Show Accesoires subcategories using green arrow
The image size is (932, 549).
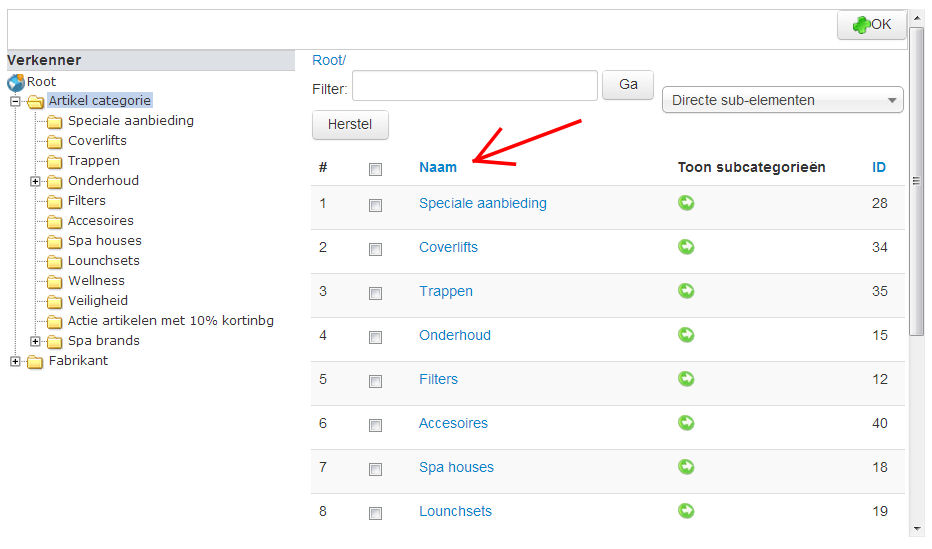click(x=686, y=423)
